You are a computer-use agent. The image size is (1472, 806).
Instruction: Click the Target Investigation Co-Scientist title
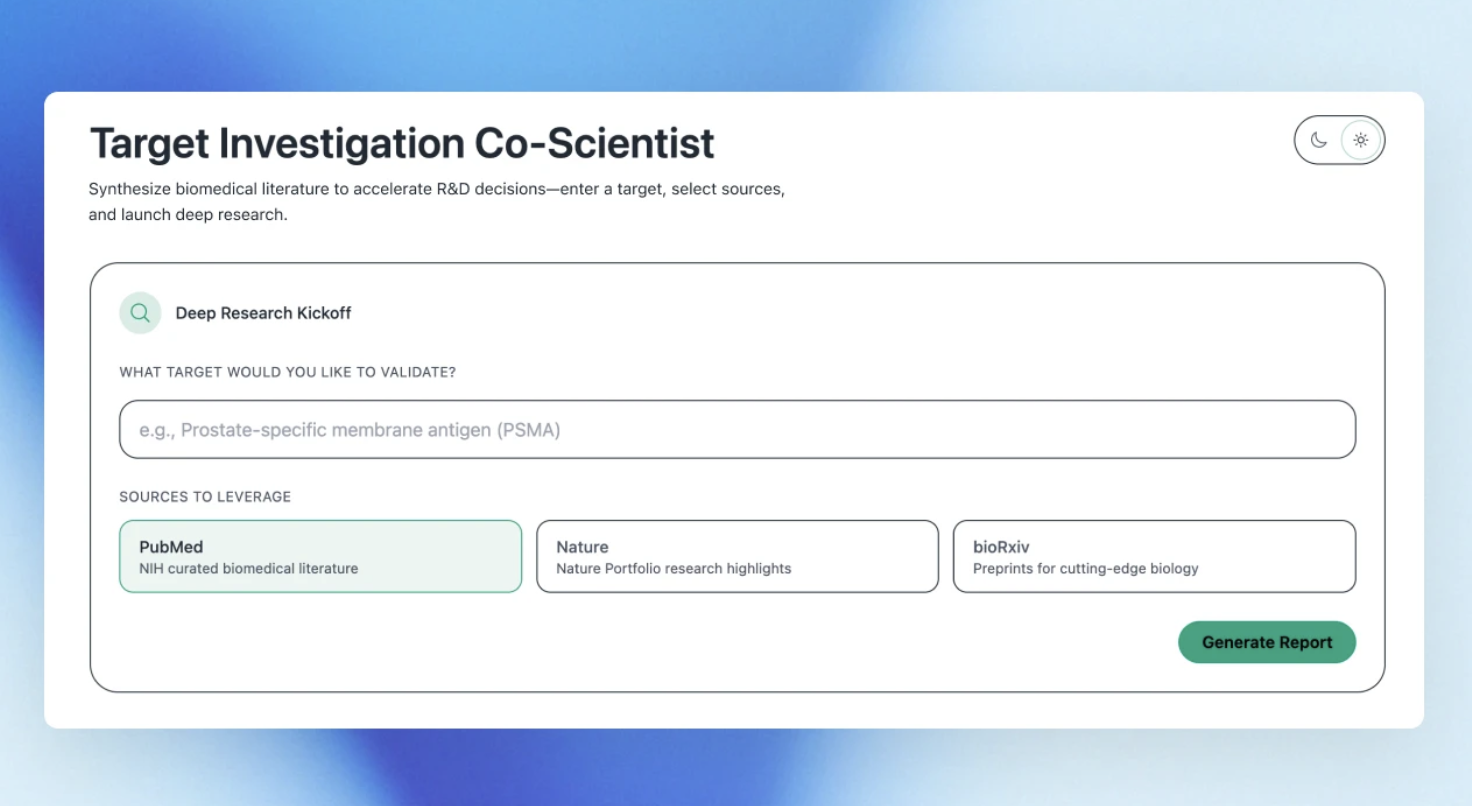[402, 144]
